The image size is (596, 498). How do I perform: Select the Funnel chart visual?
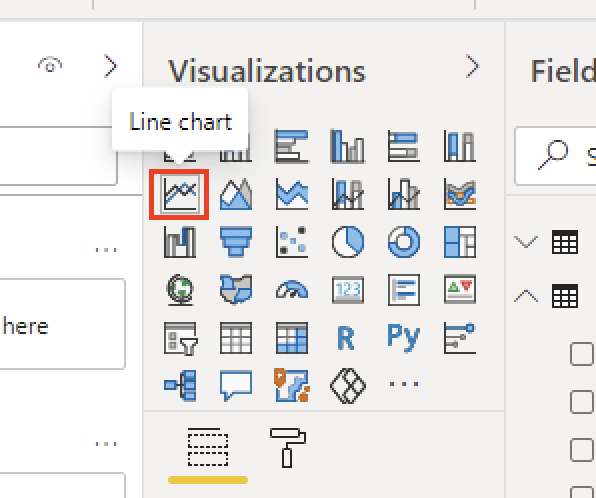(x=236, y=242)
